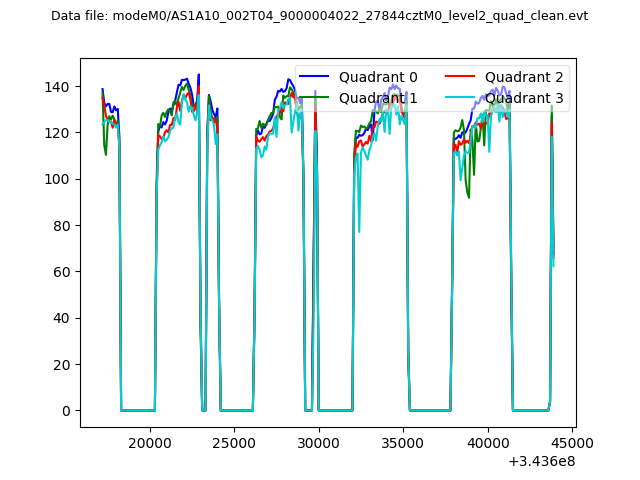Image resolution: width=640 pixels, height=480 pixels.
Task: Click the cyan Quadrant 3 legend line
Action: [463, 98]
